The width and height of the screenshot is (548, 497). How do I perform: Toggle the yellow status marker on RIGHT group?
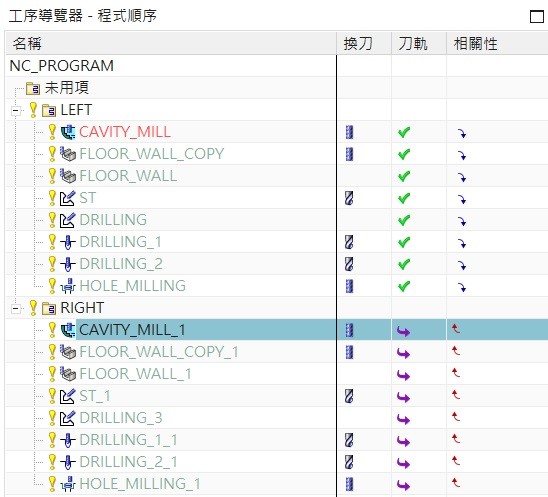click(33, 308)
